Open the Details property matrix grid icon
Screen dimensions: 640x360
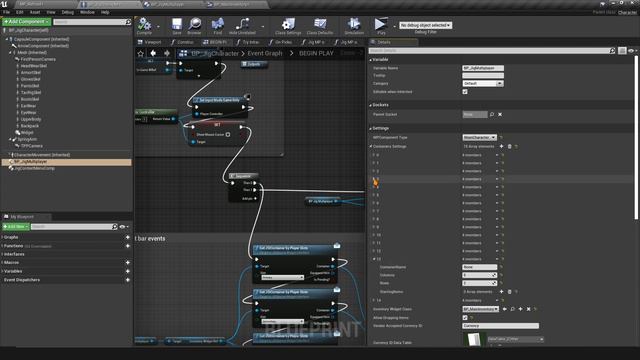point(622,51)
